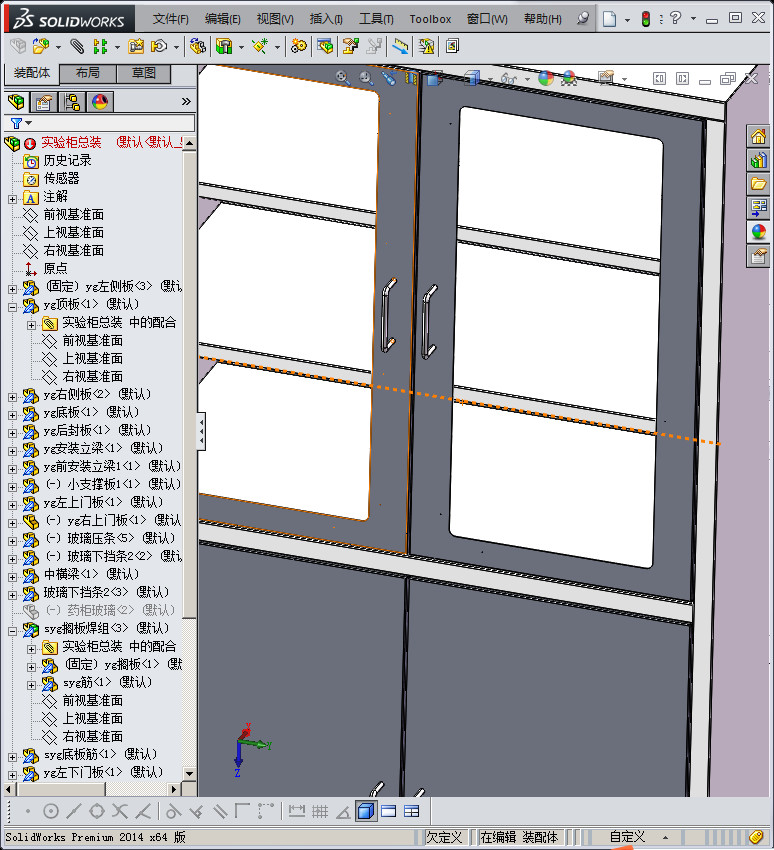Click the Reference Geometry icon
Screen dimensions: 774x850
(260, 46)
